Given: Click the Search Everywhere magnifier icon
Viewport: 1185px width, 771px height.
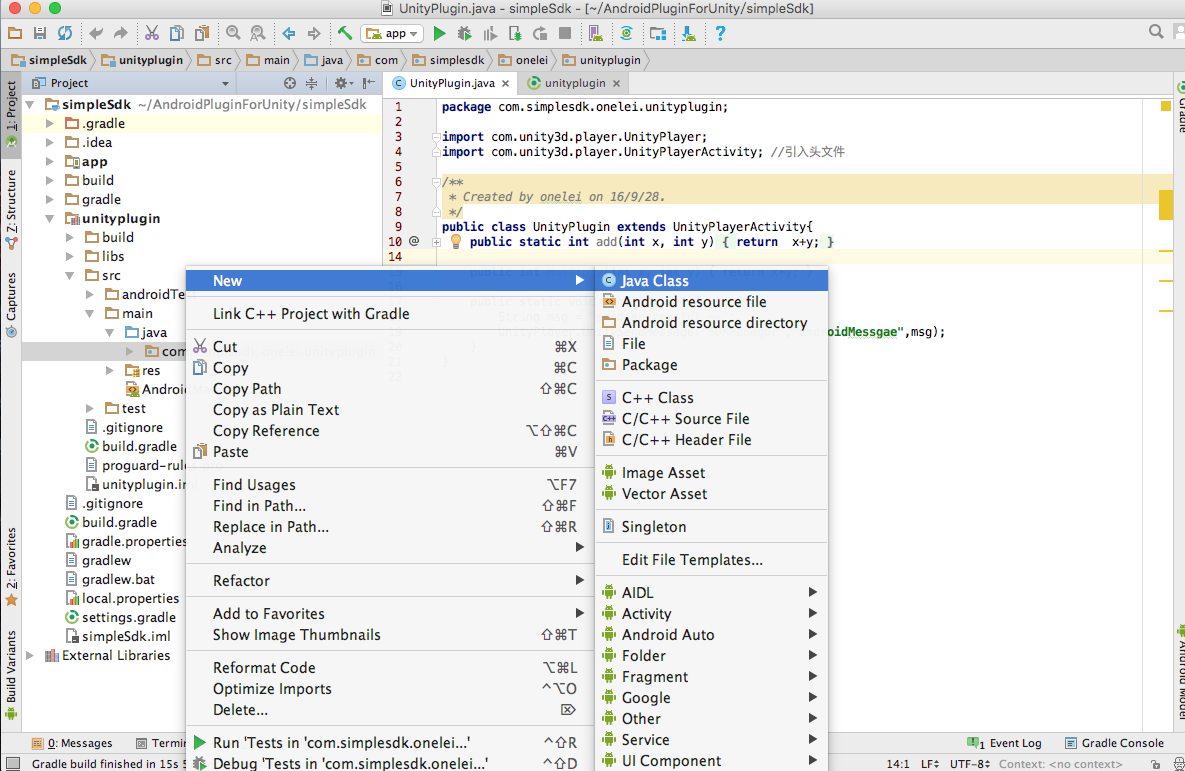Looking at the screenshot, I should 1156,32.
